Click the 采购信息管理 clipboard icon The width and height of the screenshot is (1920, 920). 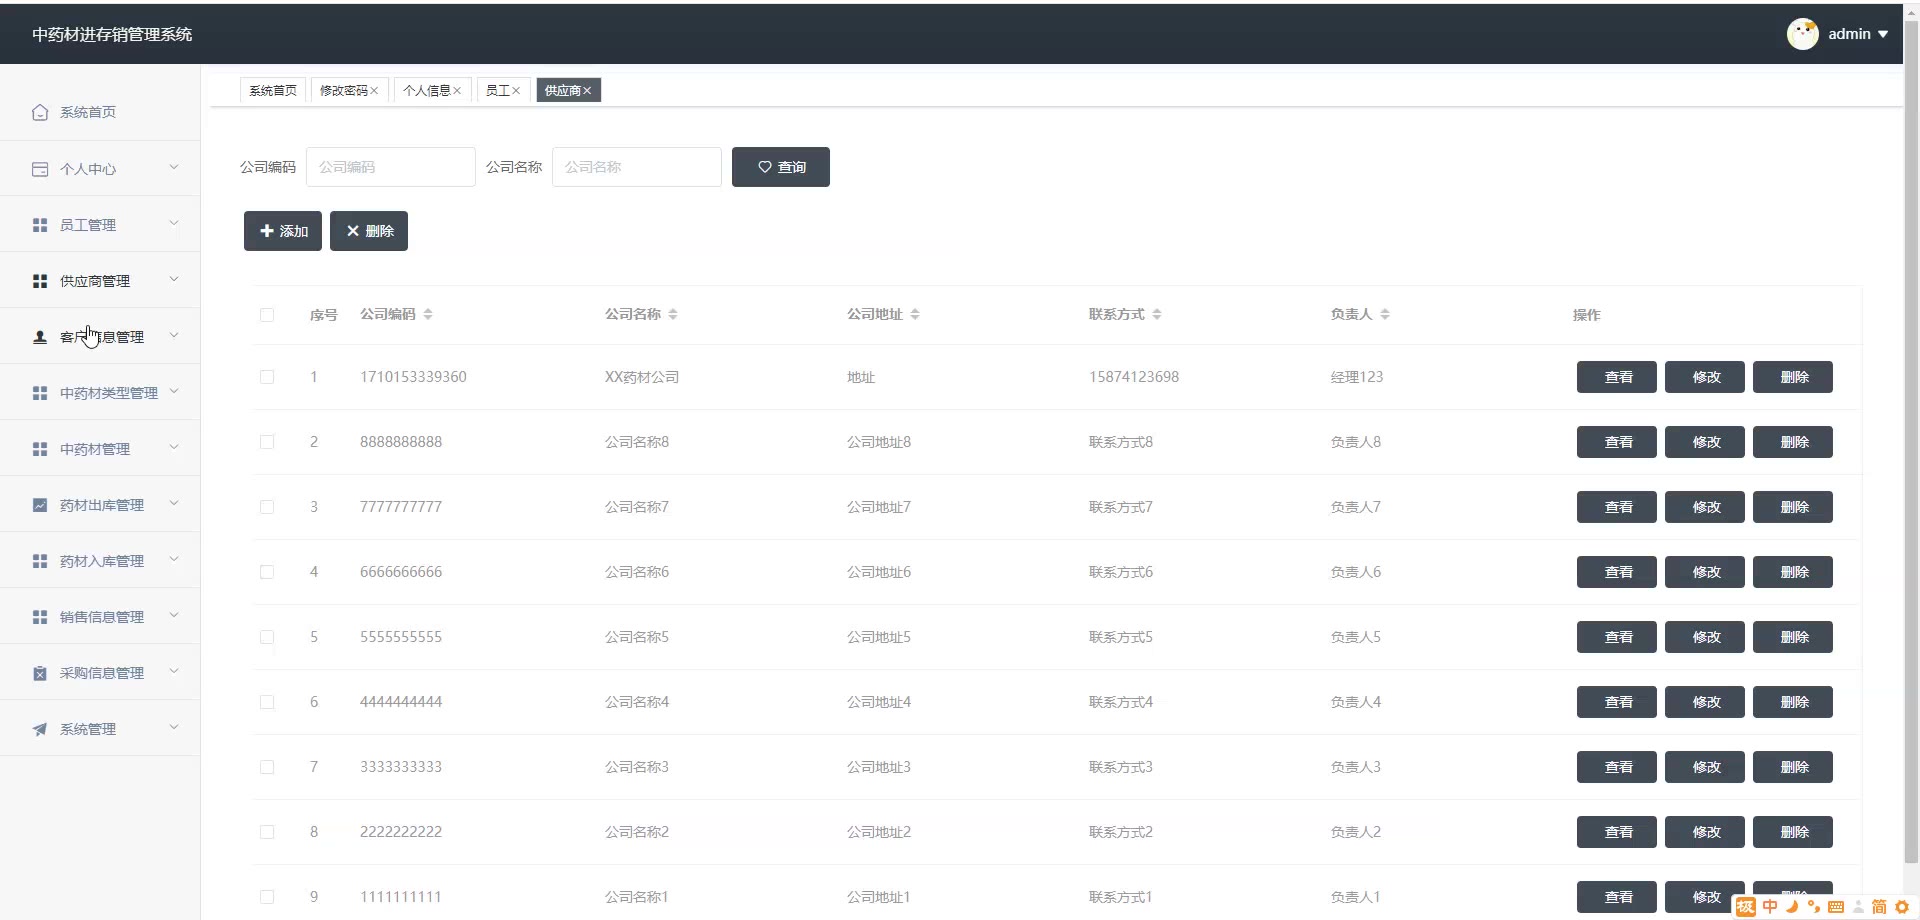[40, 673]
